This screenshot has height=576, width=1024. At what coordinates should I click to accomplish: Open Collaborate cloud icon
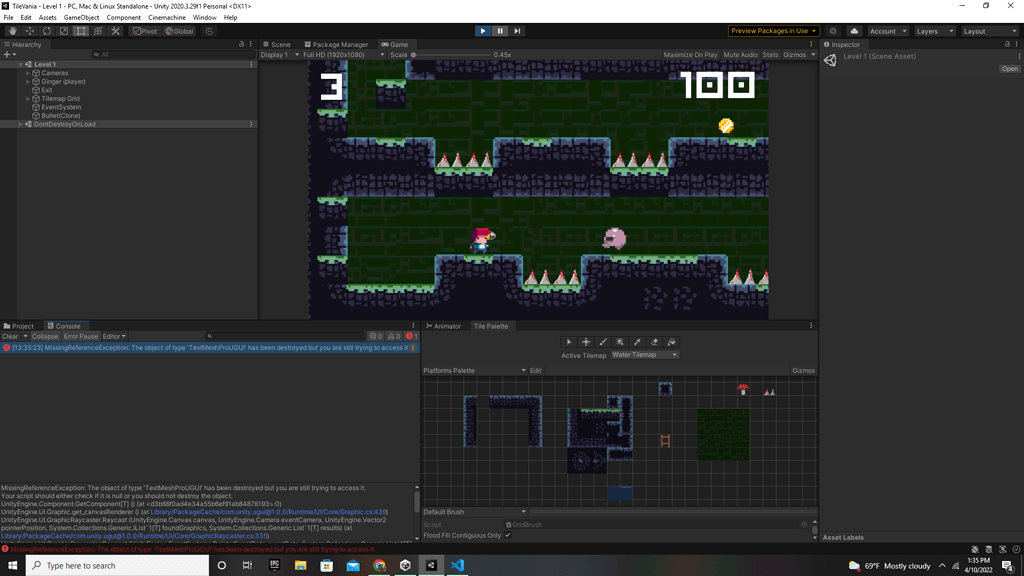pos(854,31)
